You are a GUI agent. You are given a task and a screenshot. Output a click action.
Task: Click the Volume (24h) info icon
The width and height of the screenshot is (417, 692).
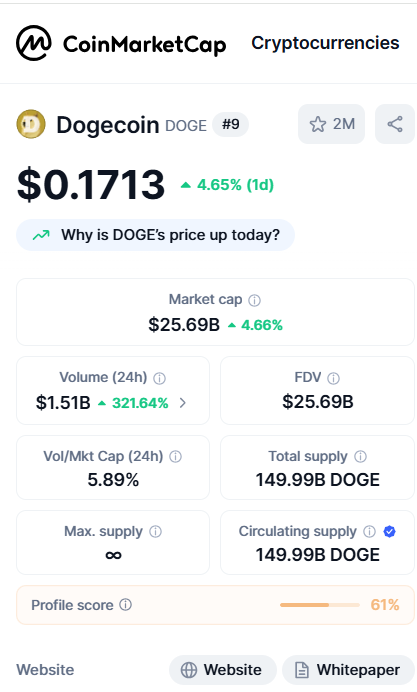(159, 378)
